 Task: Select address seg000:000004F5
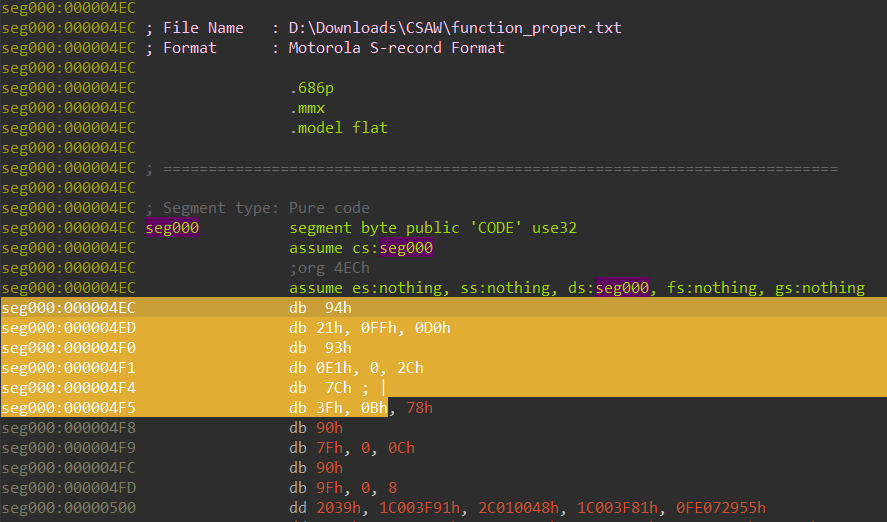click(68, 408)
